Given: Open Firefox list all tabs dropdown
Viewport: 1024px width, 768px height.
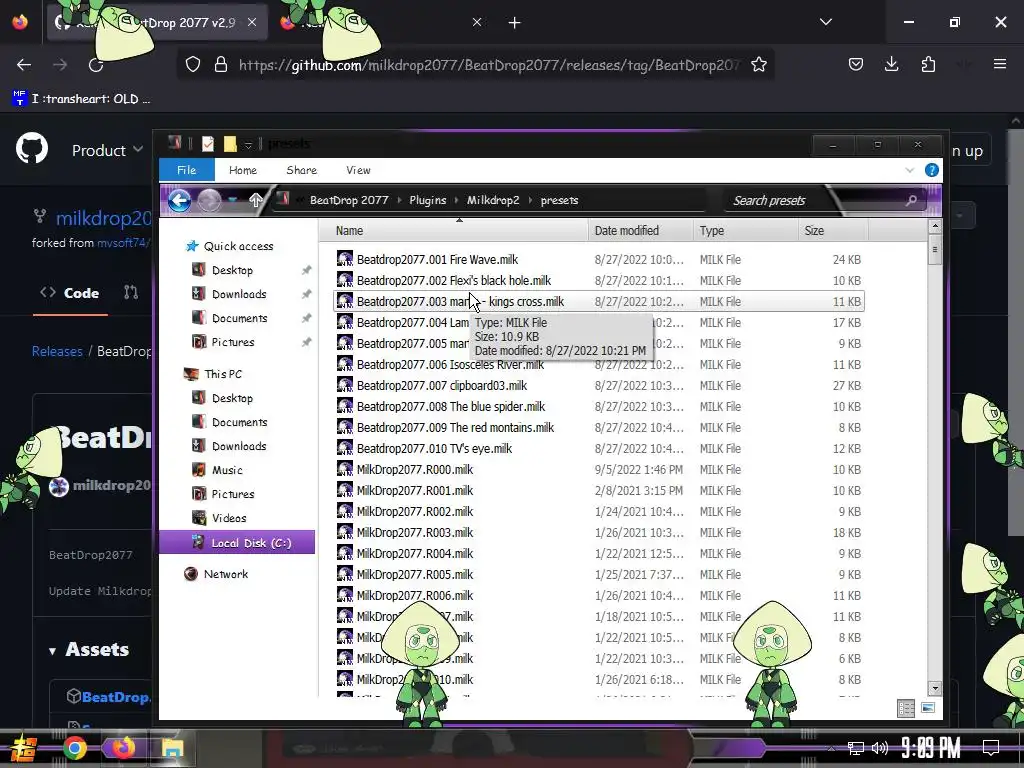Looking at the screenshot, I should pyautogui.click(x=826, y=22).
